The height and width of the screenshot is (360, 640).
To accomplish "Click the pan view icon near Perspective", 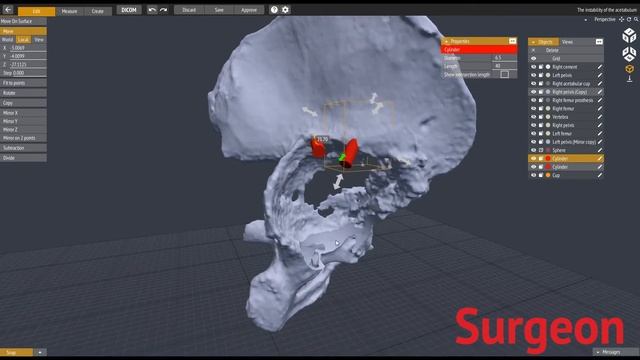I will point(622,20).
